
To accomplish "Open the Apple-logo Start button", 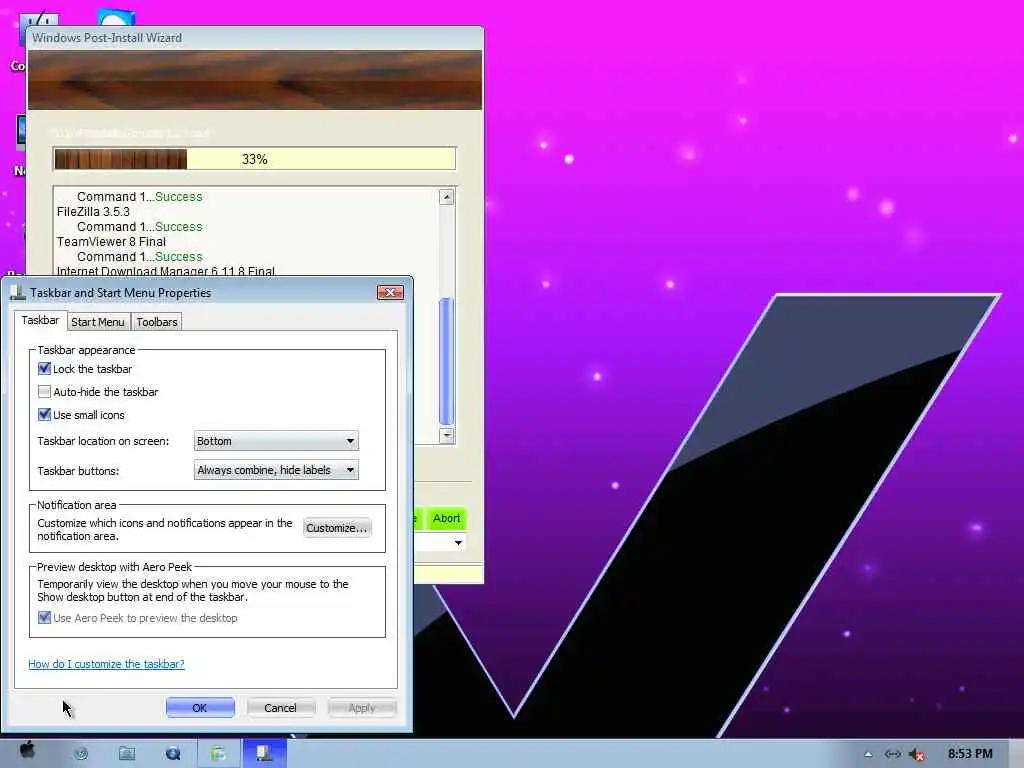I will point(27,751).
